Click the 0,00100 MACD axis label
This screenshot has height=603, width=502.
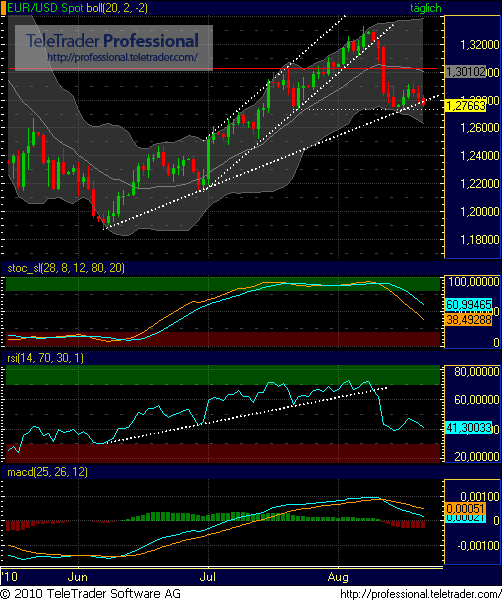coord(480,496)
